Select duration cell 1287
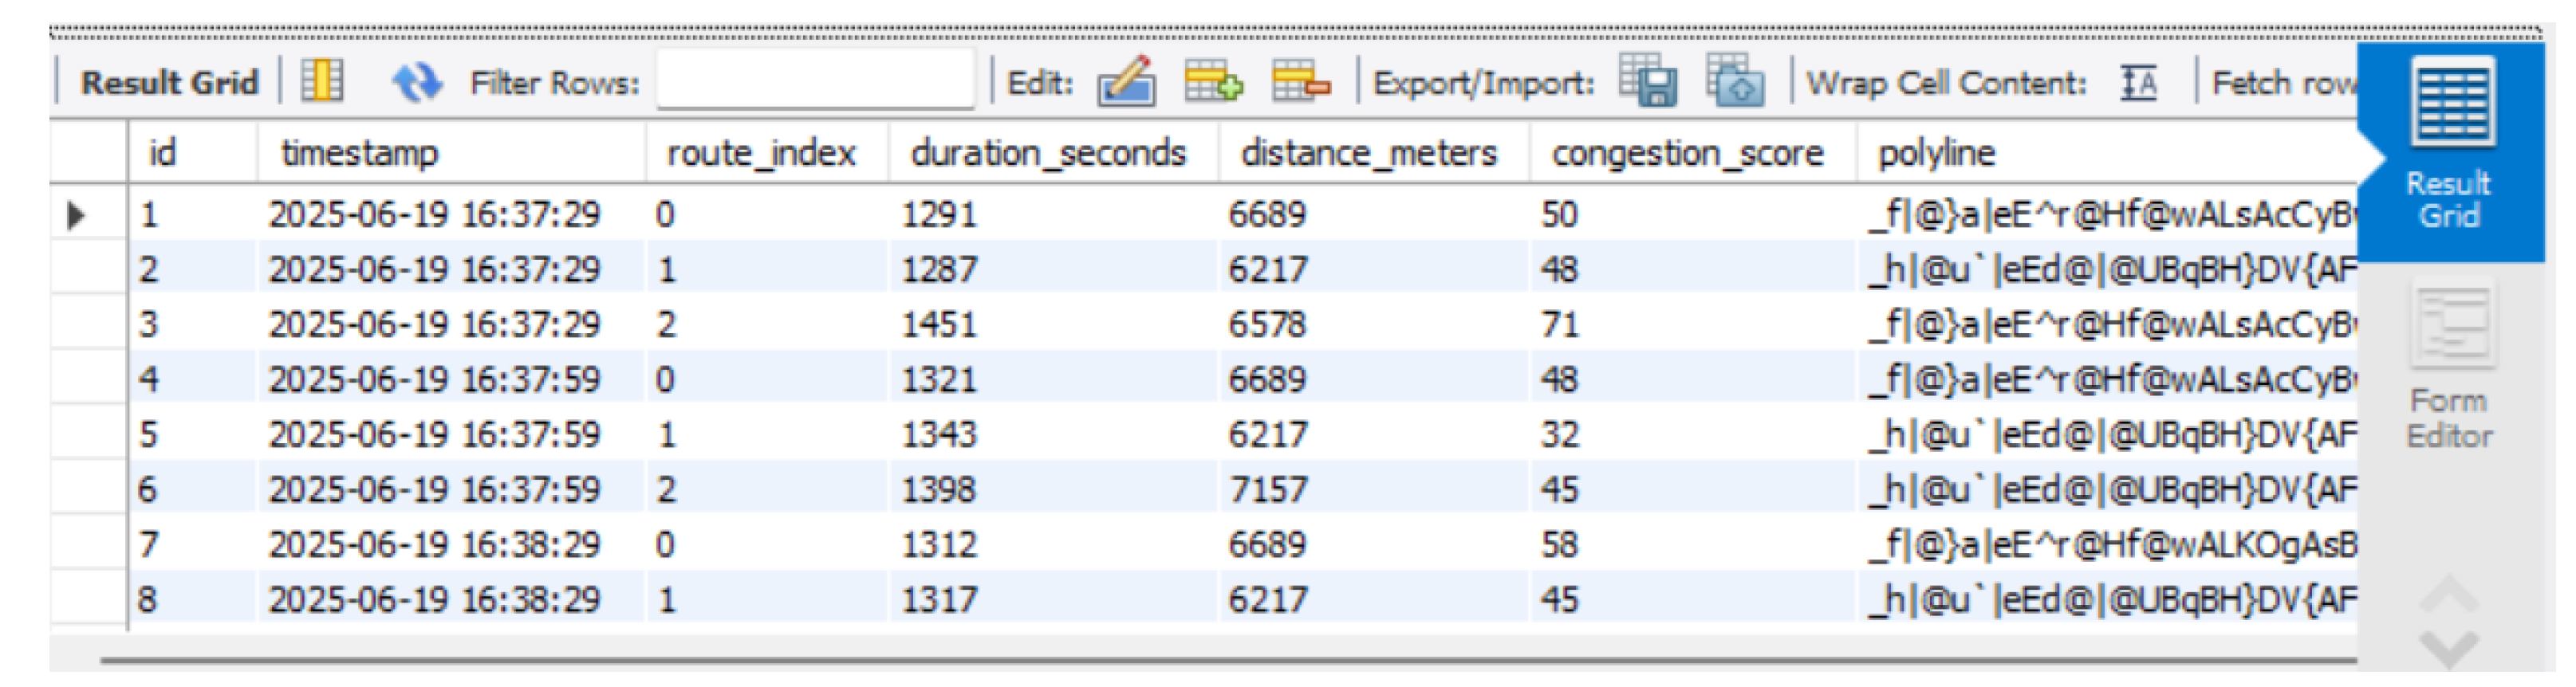This screenshot has height=687, width=2576. pyautogui.click(x=1053, y=269)
